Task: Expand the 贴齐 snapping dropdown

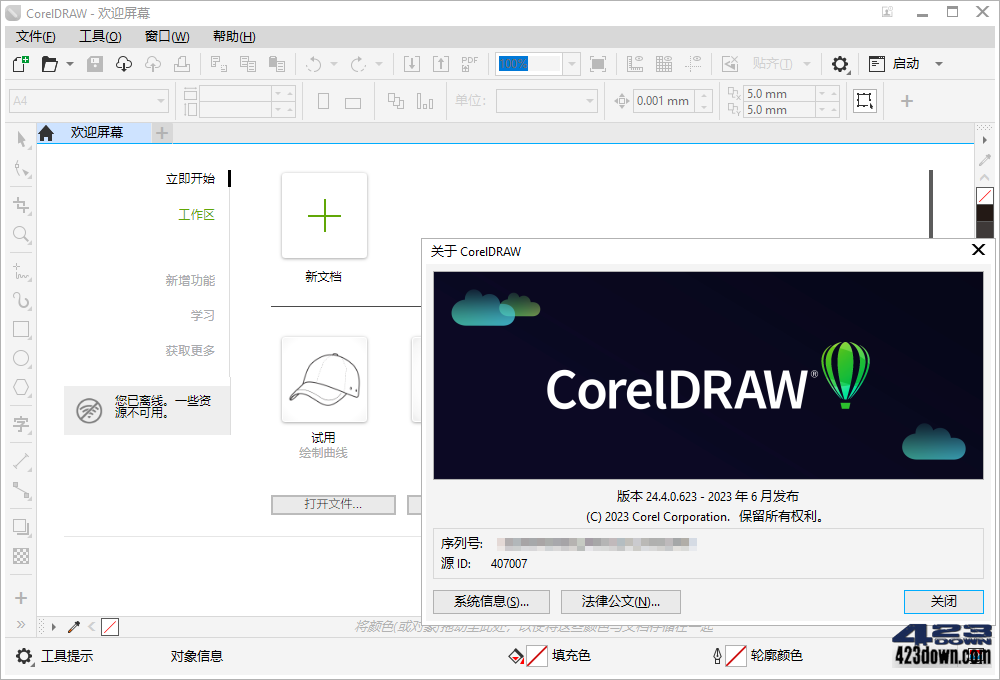Action: point(806,63)
